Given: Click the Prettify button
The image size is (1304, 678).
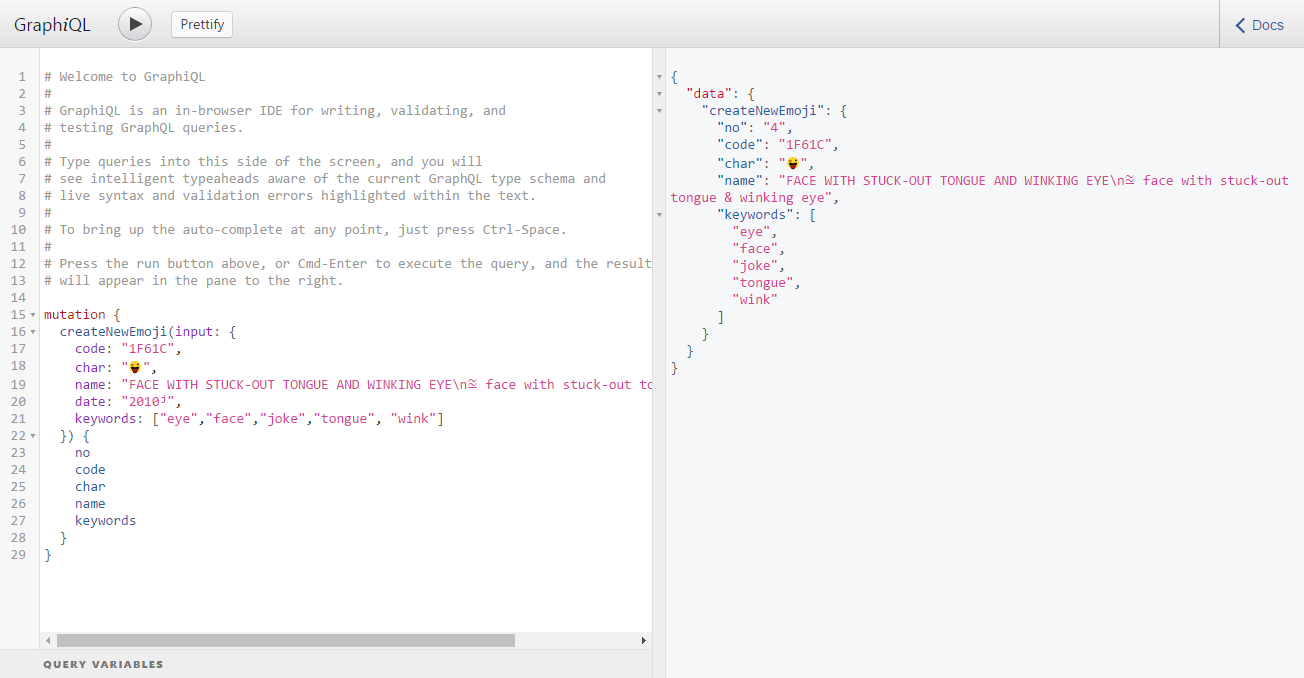Looking at the screenshot, I should pos(202,25).
